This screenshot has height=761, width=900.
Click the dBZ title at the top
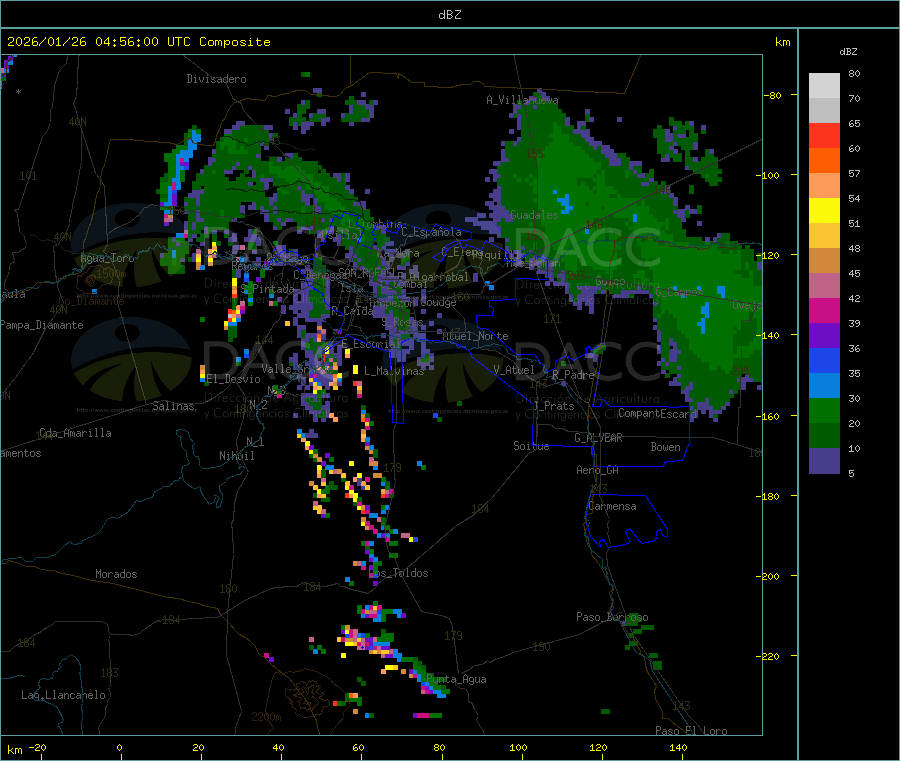[449, 15]
